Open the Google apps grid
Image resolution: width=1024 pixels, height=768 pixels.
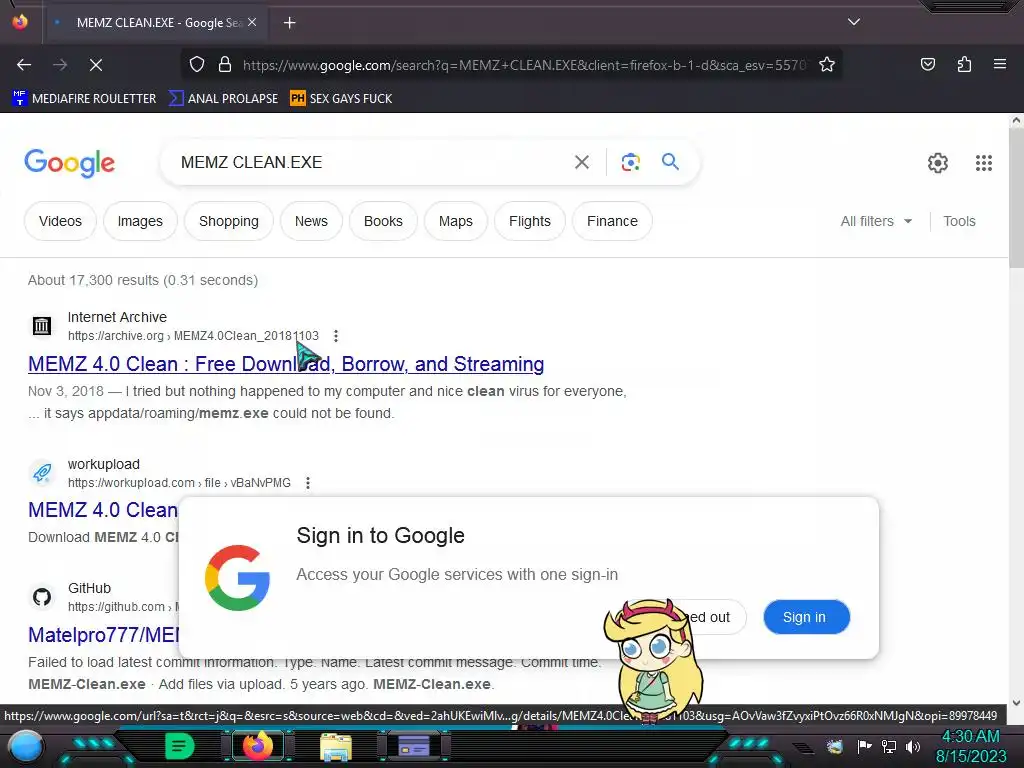(x=984, y=163)
